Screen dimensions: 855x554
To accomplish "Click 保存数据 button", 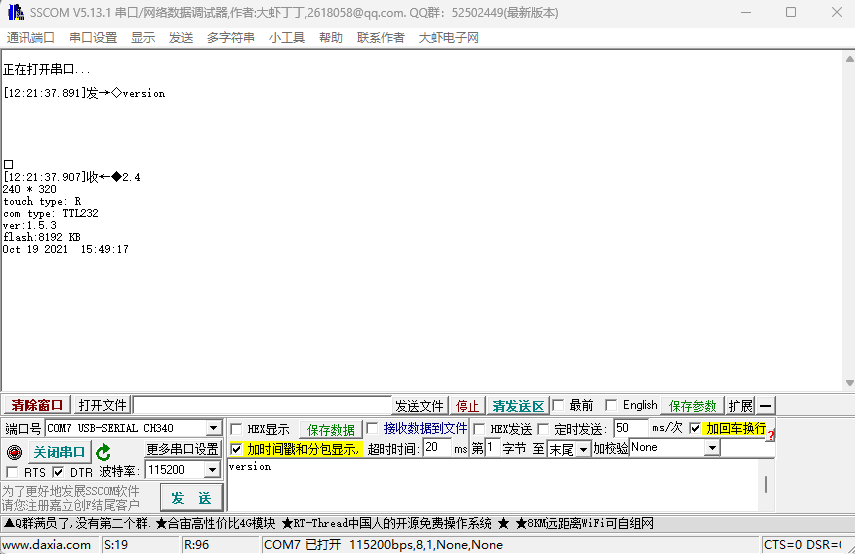I will 331,430.
